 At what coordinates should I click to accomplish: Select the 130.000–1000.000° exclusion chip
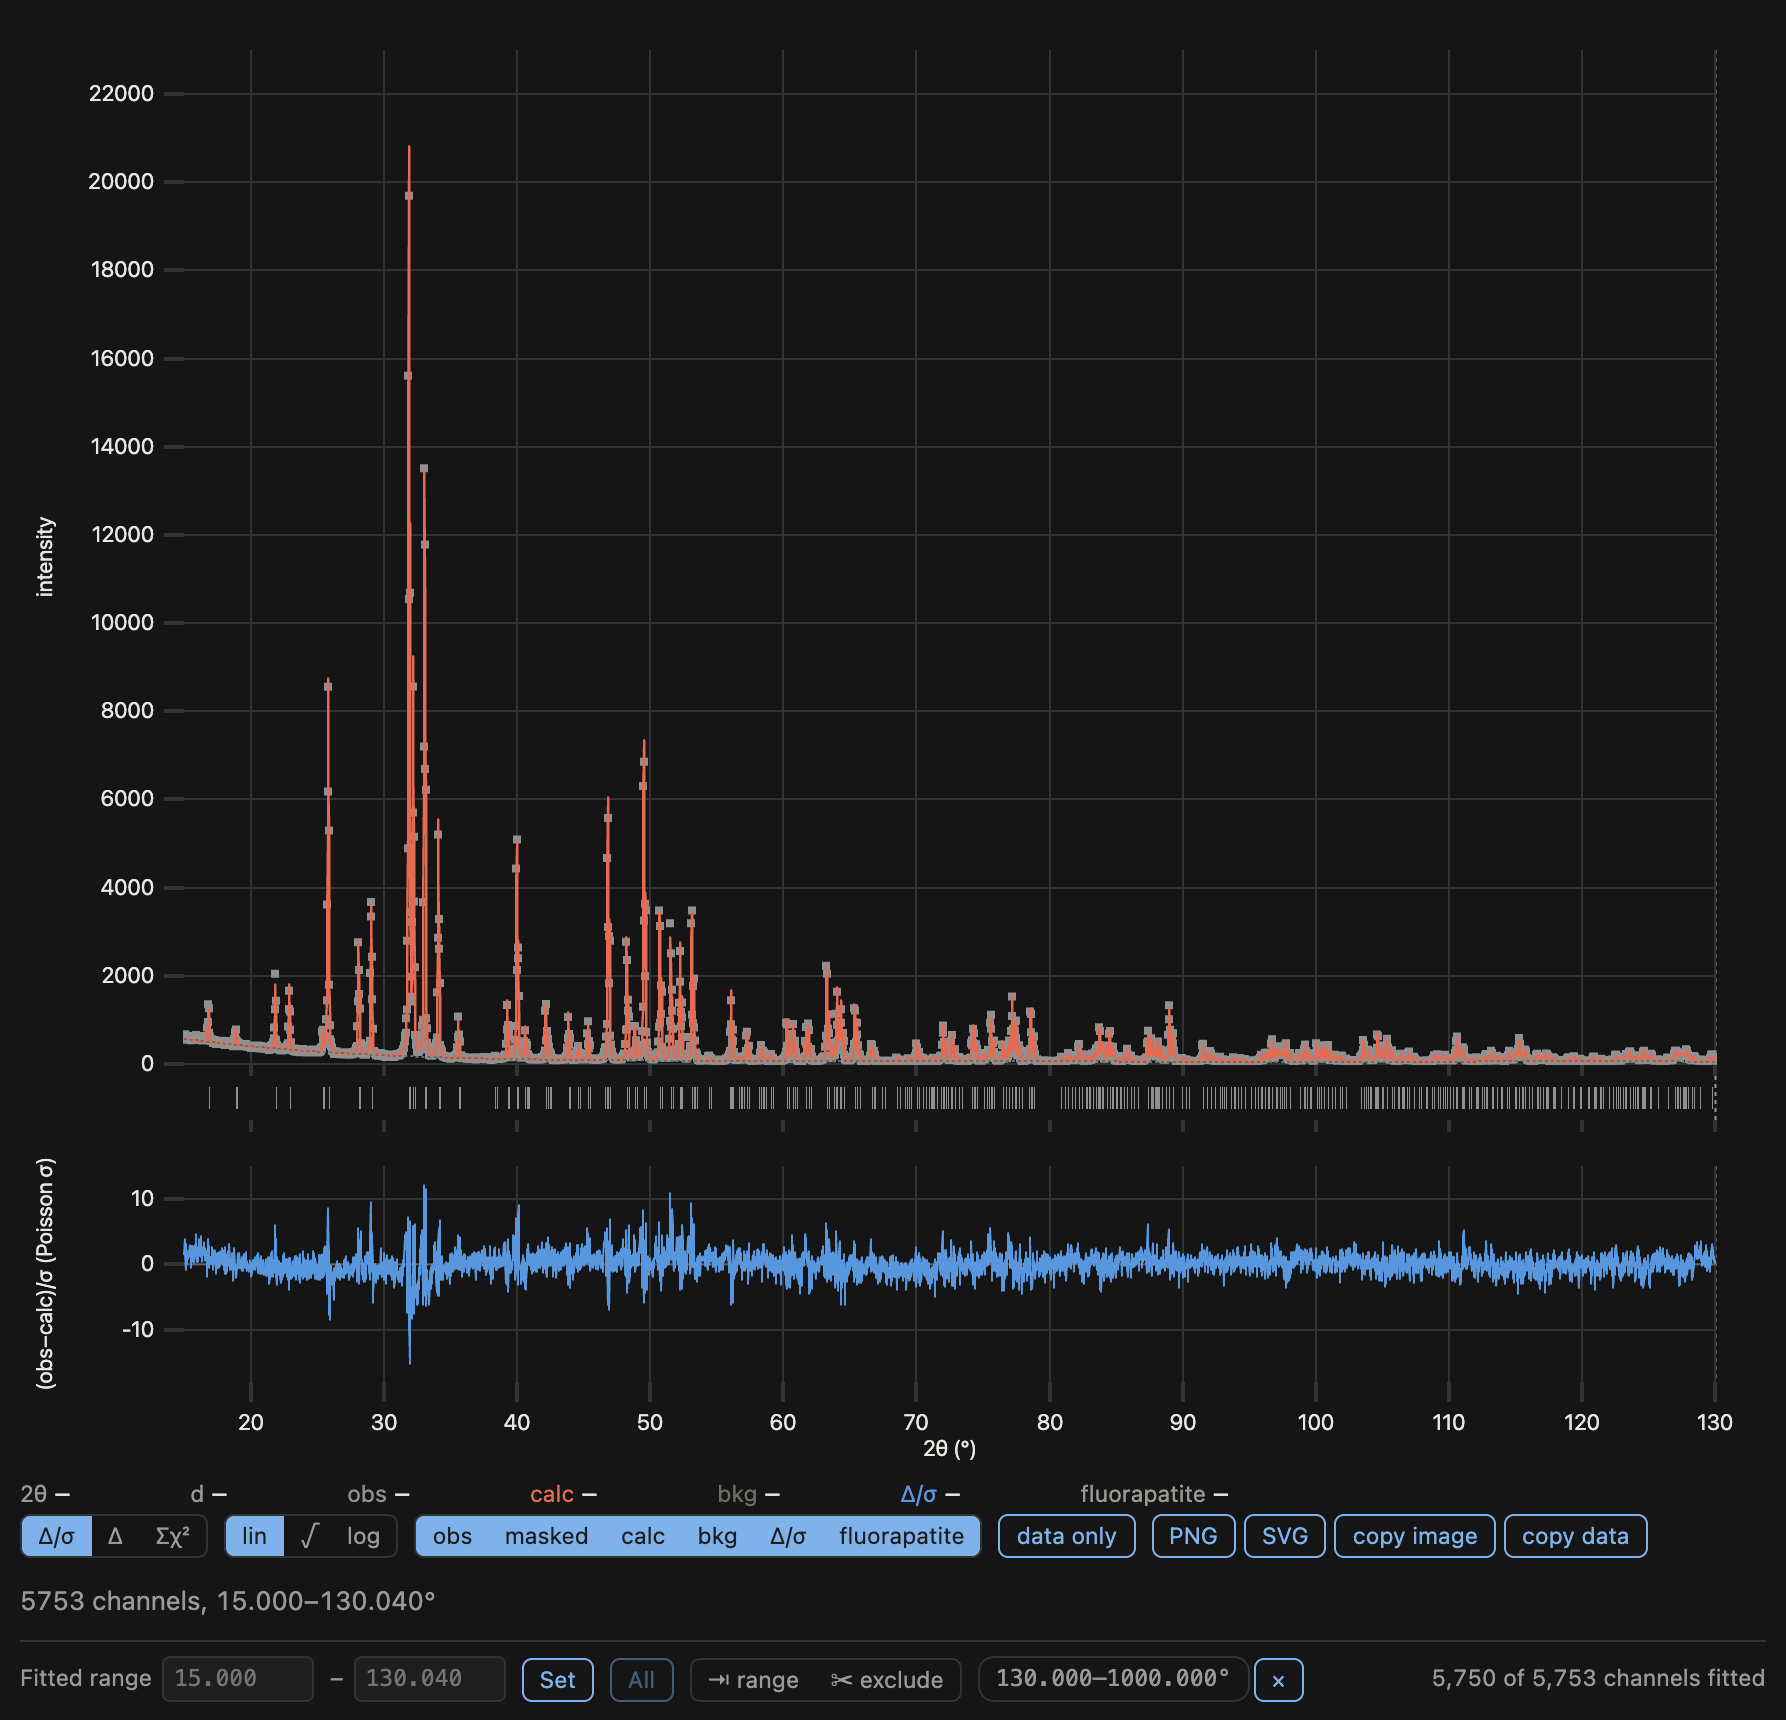tap(1113, 1679)
